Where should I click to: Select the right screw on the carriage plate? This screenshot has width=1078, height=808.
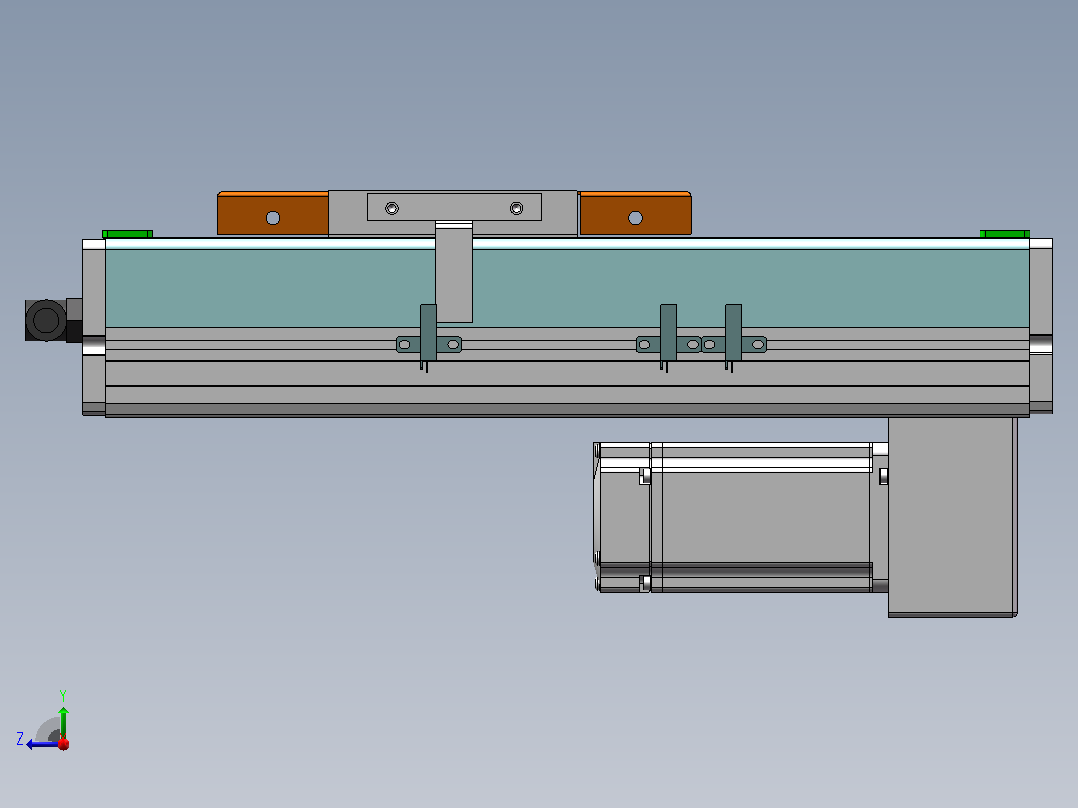pos(516,208)
